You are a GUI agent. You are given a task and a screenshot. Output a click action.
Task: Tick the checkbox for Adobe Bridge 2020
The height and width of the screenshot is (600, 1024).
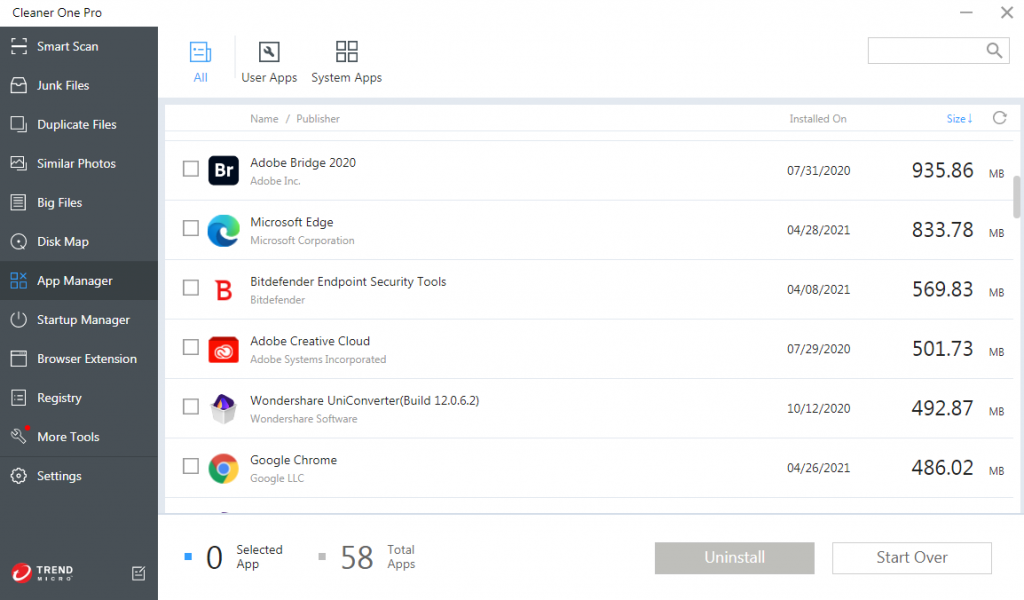[191, 169]
